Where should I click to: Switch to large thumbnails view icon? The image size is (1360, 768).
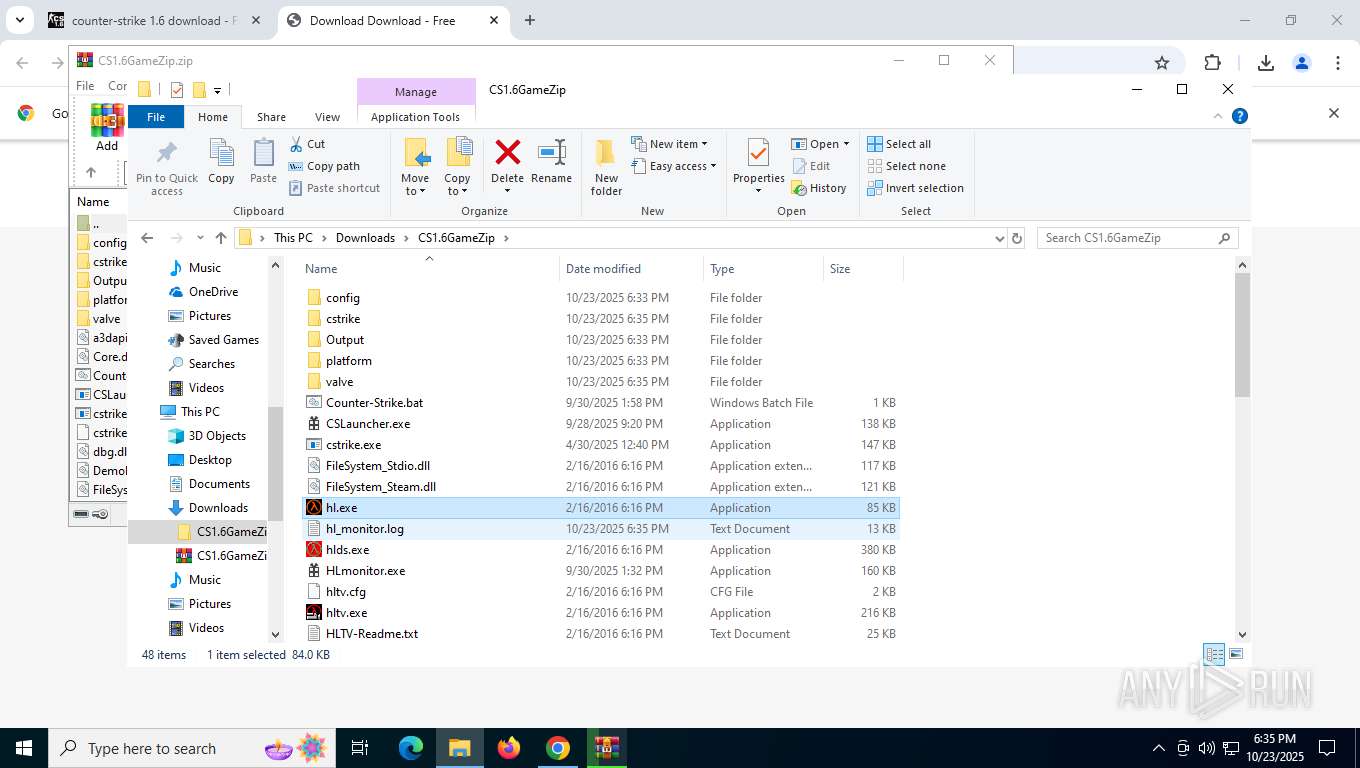(1236, 655)
